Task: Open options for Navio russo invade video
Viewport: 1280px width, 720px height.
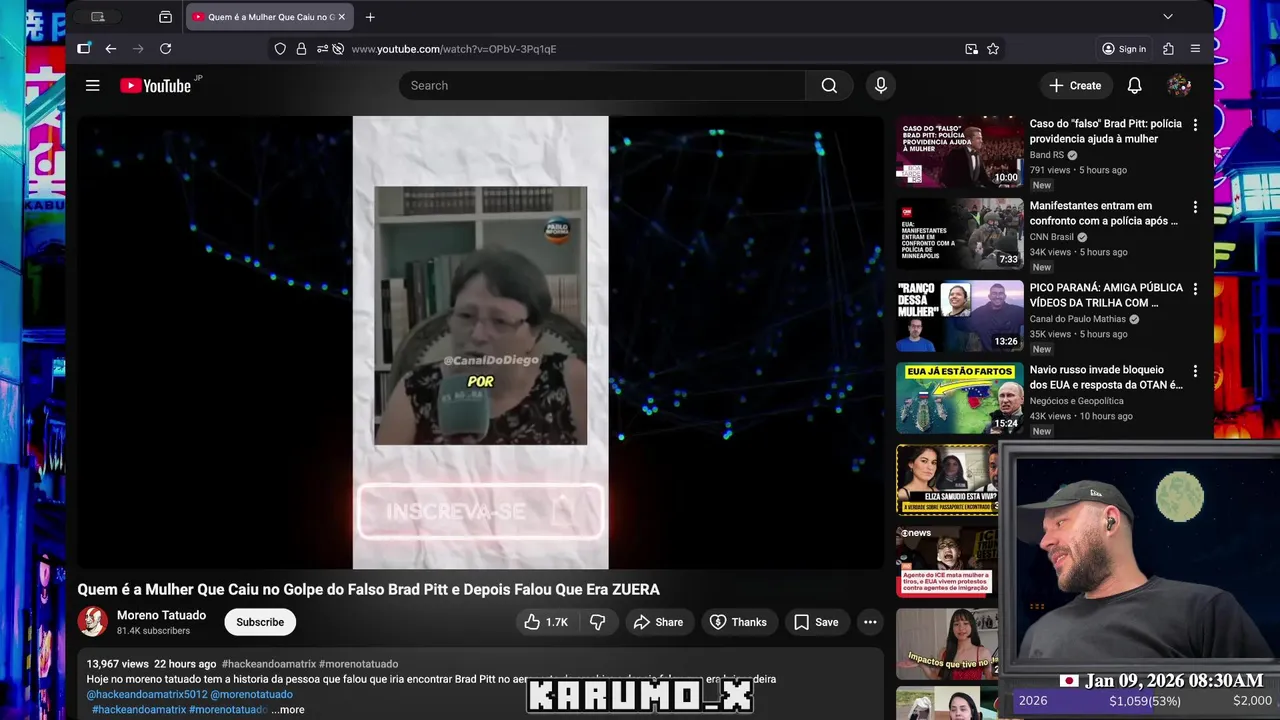Action: click(1194, 371)
